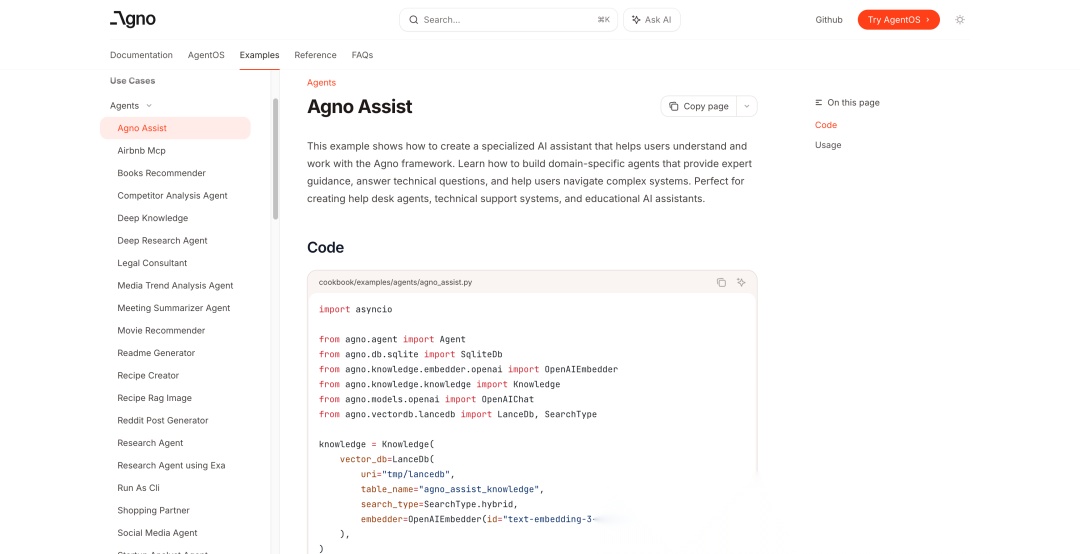Jump to Code section in page outline
This screenshot has height=554, width=1080.
coord(826,125)
